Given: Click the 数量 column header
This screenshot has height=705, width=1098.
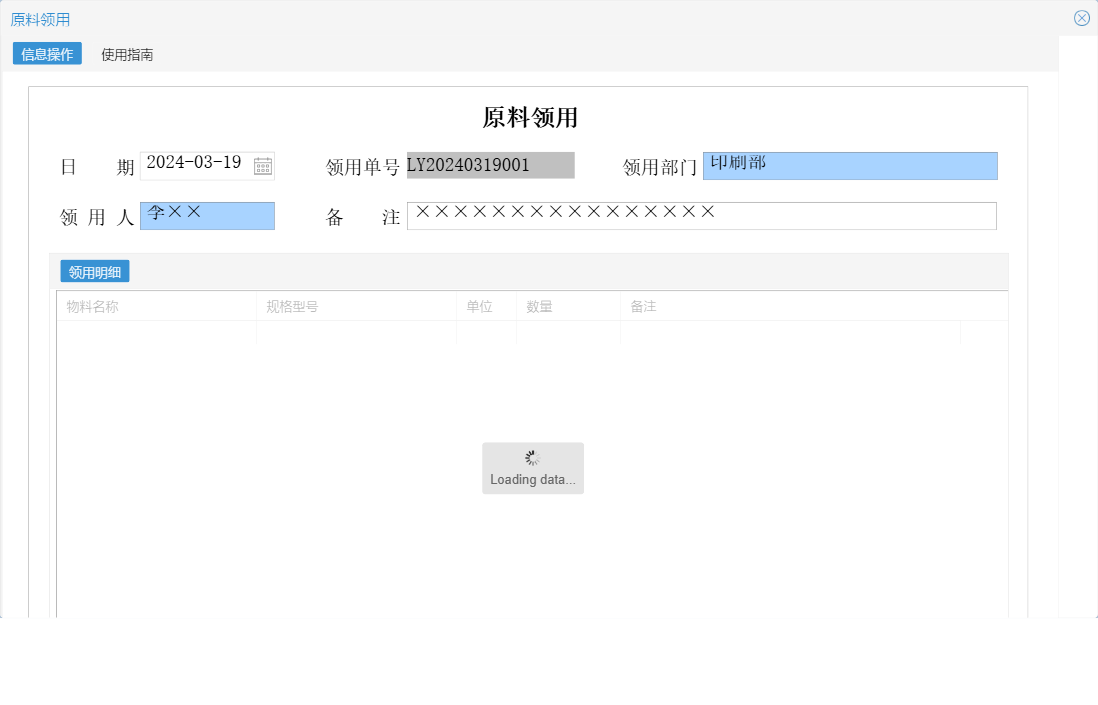Looking at the screenshot, I should (540, 306).
